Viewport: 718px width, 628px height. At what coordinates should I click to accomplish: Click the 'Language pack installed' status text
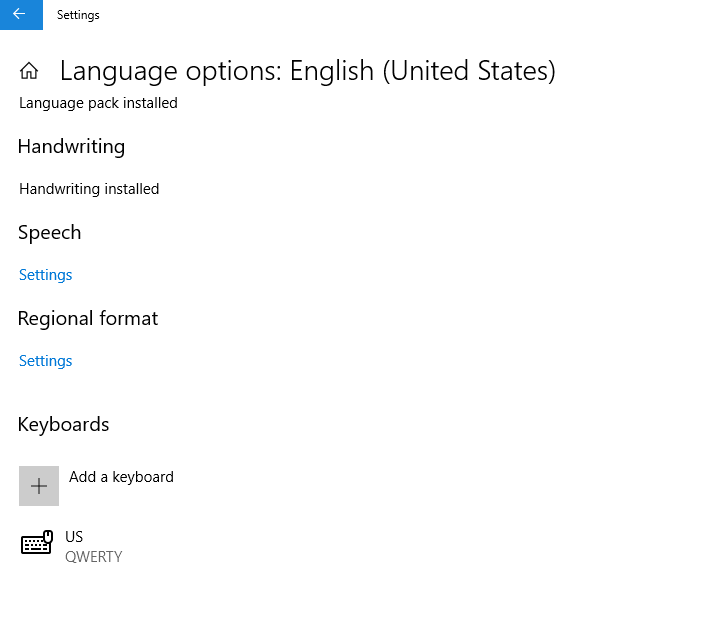[98, 103]
